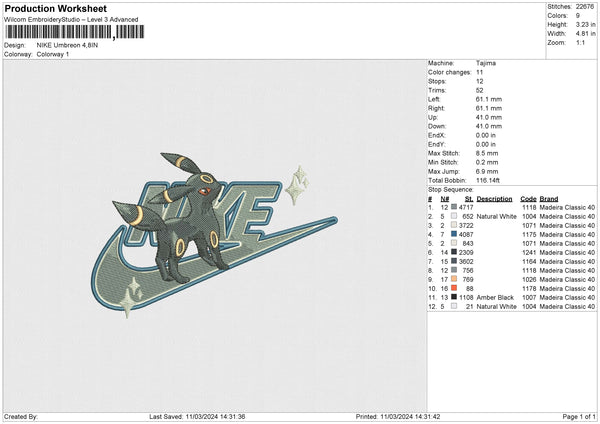
Task: Click the Max Jump value 6.9 mm
Action: pos(487,171)
